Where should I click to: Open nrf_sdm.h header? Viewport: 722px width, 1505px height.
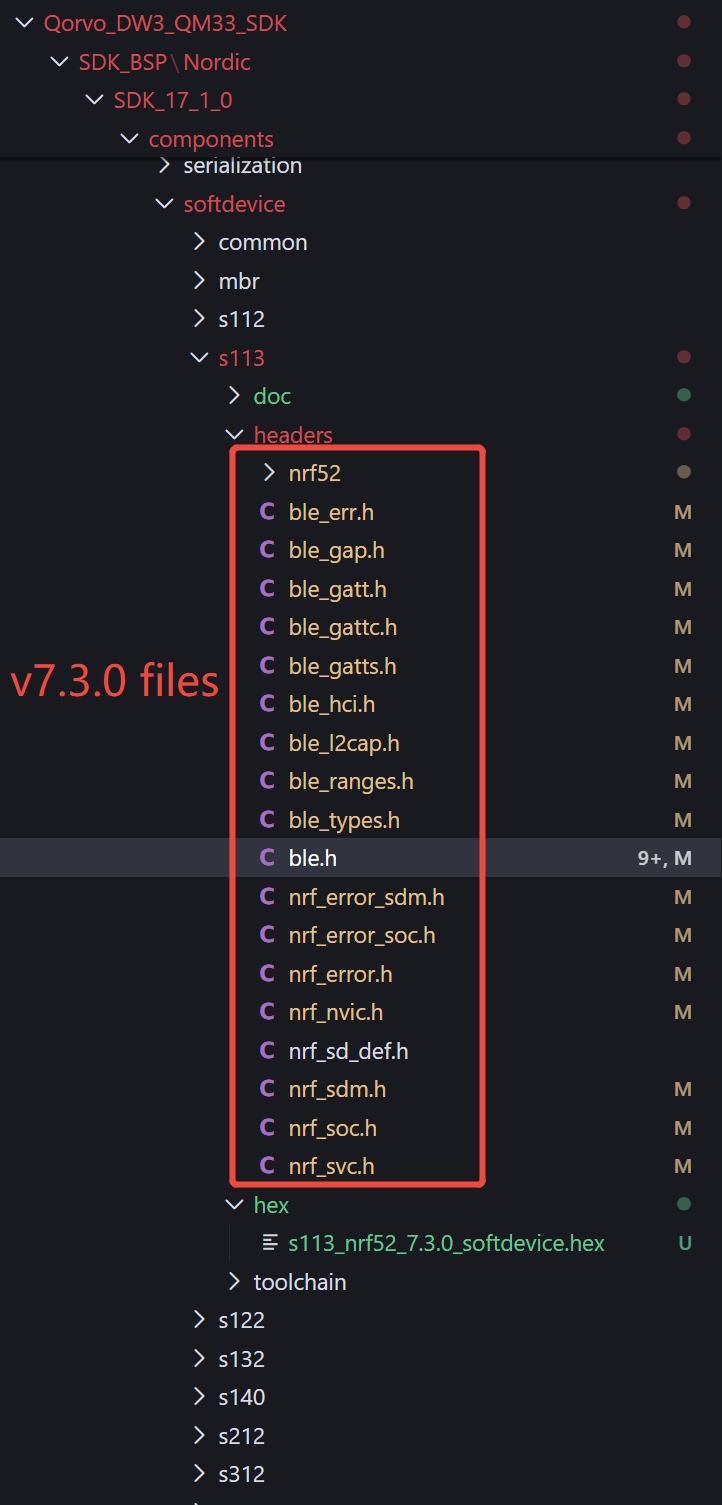pos(337,1089)
